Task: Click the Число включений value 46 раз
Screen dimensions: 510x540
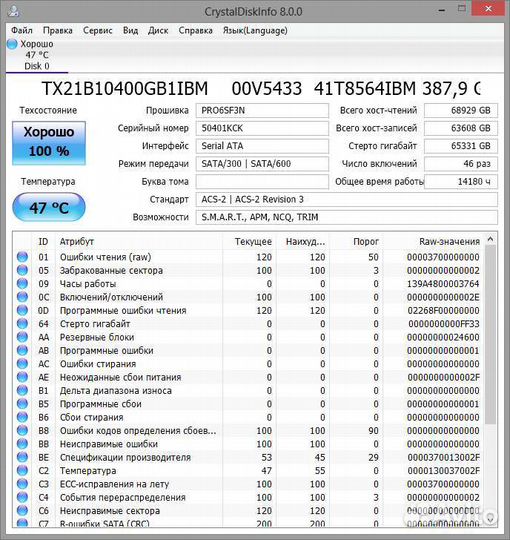Action: click(461, 164)
